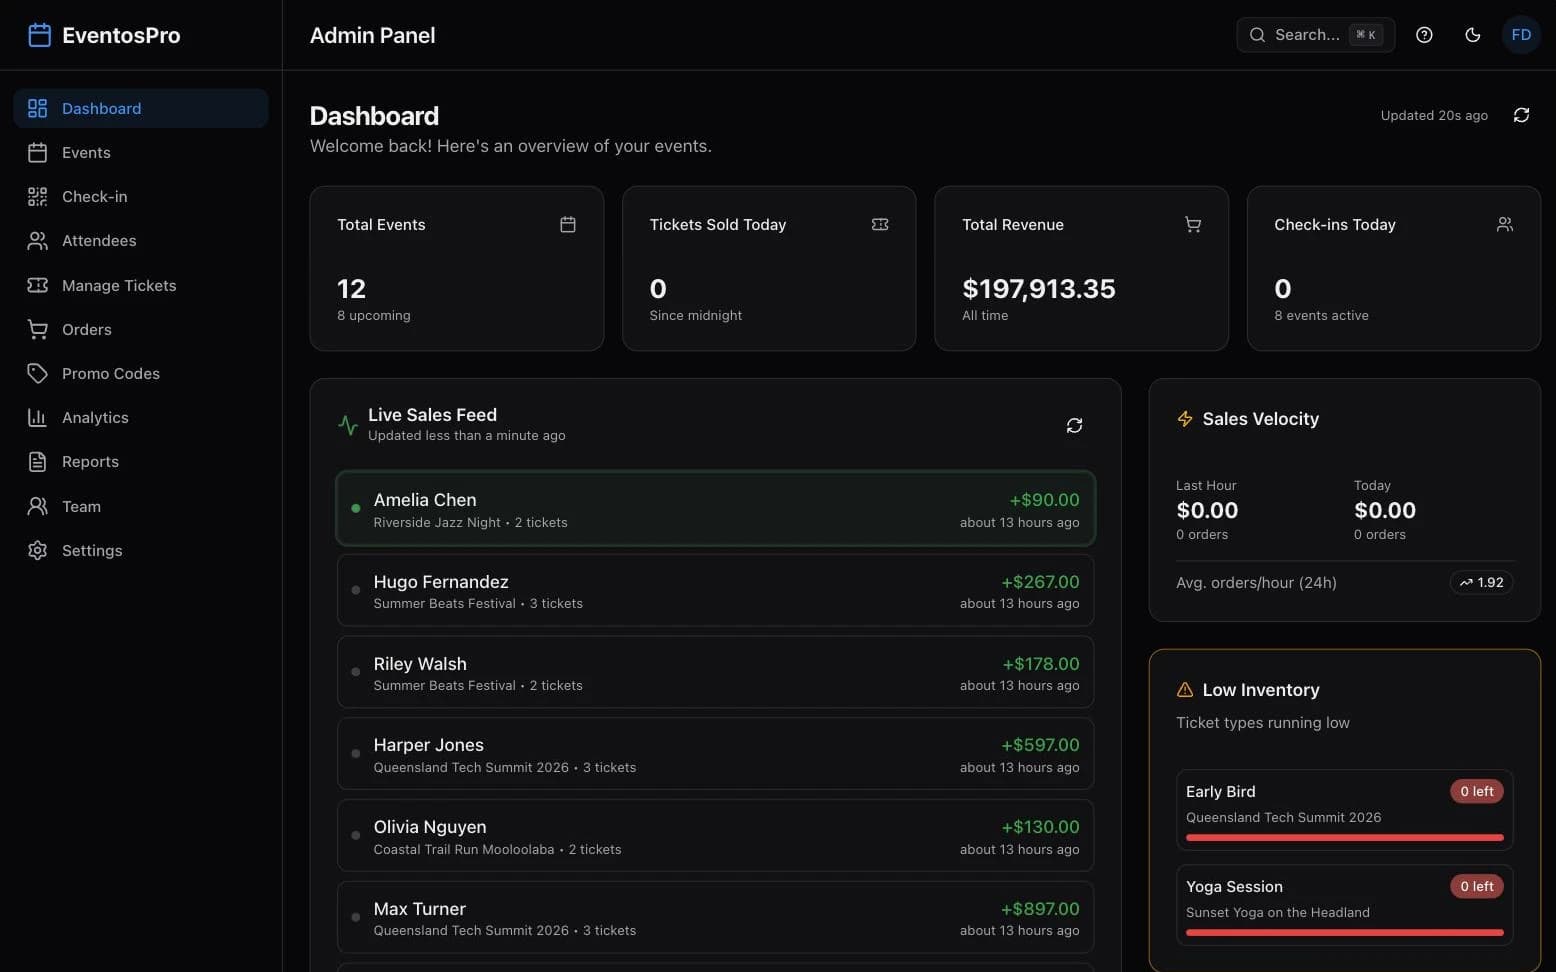The width and height of the screenshot is (1556, 972).
Task: Navigate to Orders
Action: [141, 329]
